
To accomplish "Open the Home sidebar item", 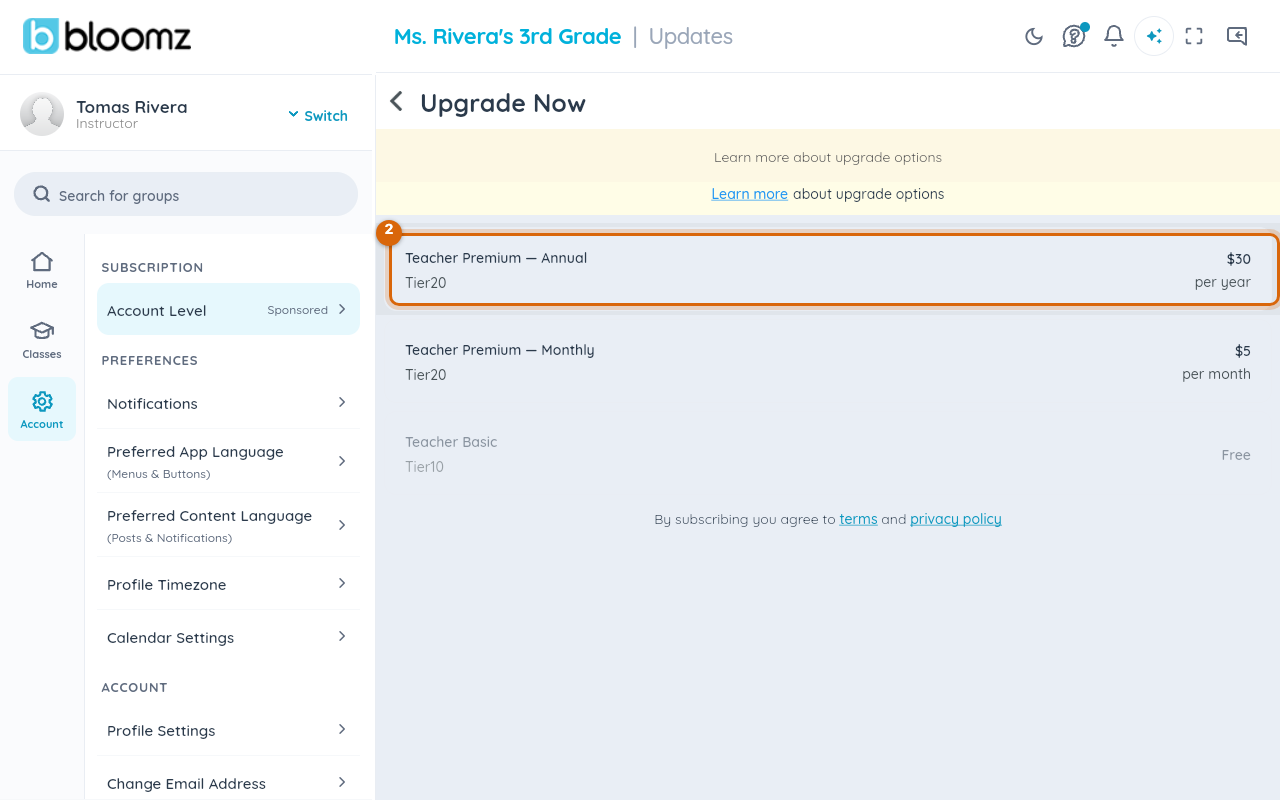I will tap(42, 270).
